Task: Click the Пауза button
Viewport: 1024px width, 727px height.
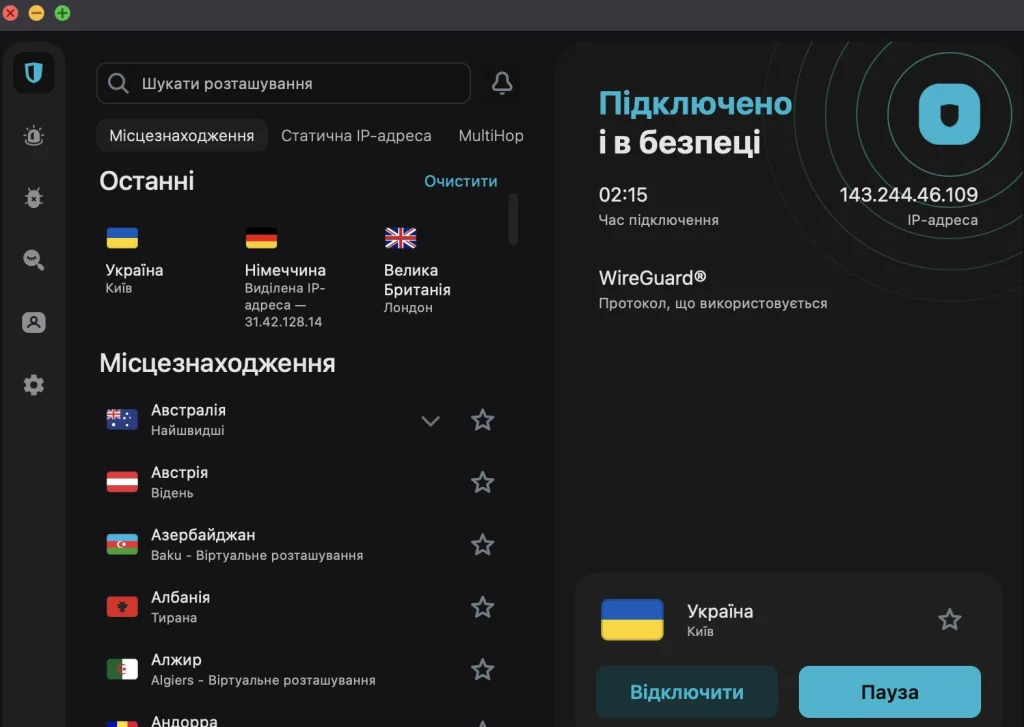Action: pos(889,692)
